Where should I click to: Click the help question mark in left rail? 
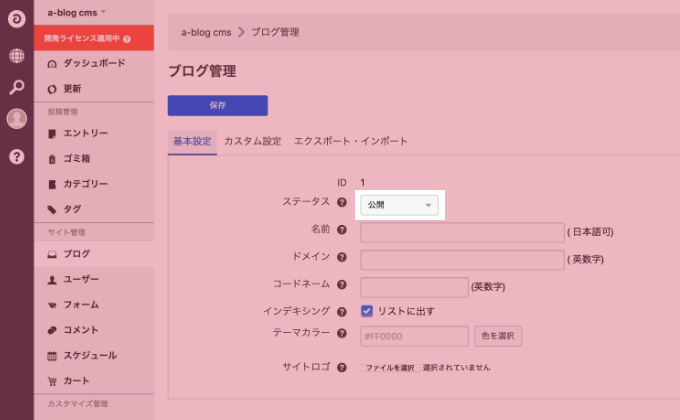[16, 156]
